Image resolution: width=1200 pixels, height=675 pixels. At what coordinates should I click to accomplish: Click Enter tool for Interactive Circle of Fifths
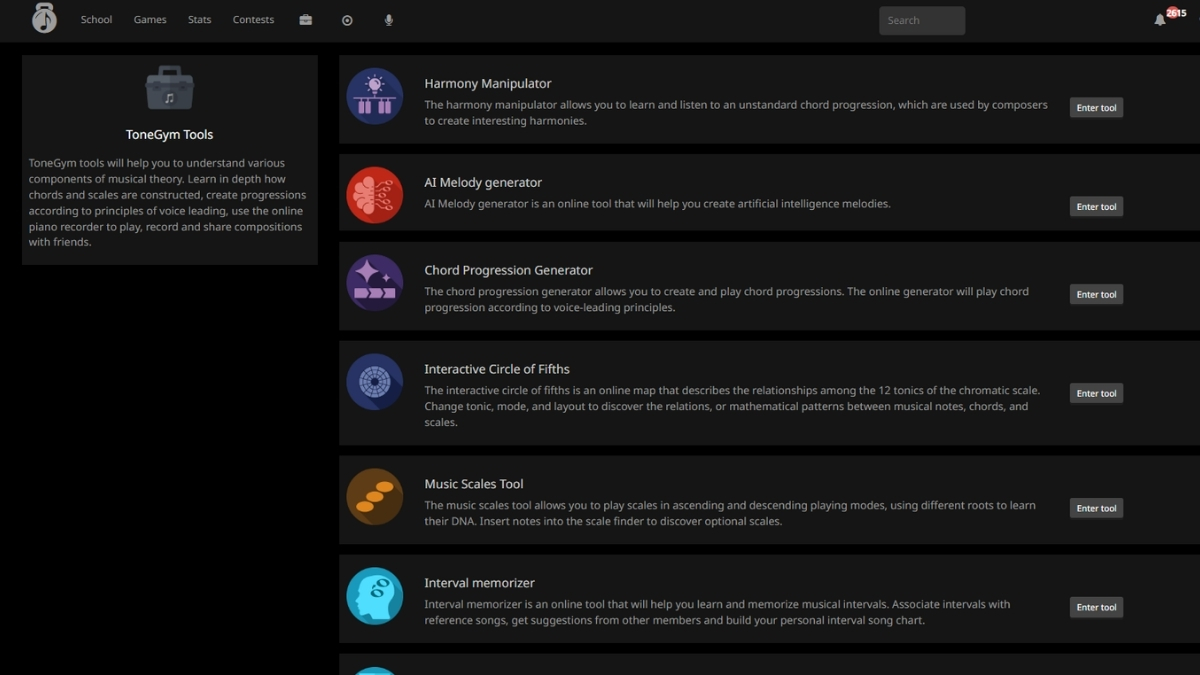tap(1096, 394)
